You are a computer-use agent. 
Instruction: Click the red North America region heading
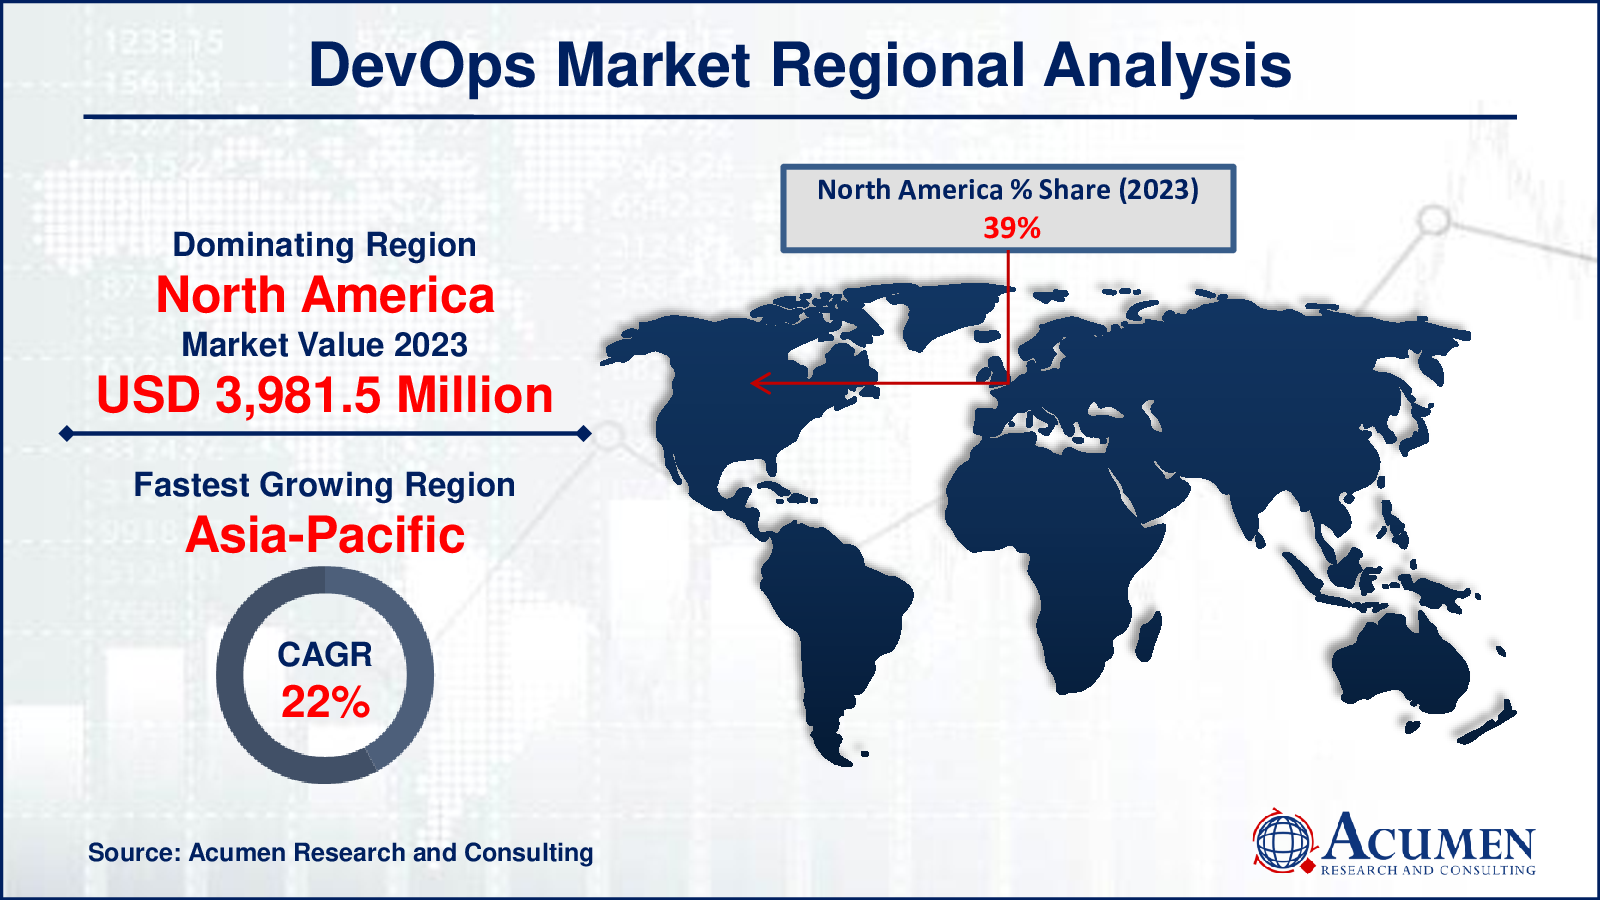pyautogui.click(x=325, y=296)
